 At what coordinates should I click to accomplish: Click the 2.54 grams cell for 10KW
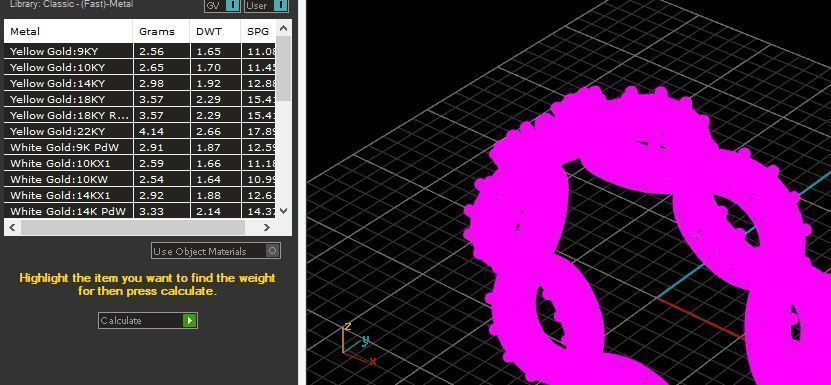161,179
